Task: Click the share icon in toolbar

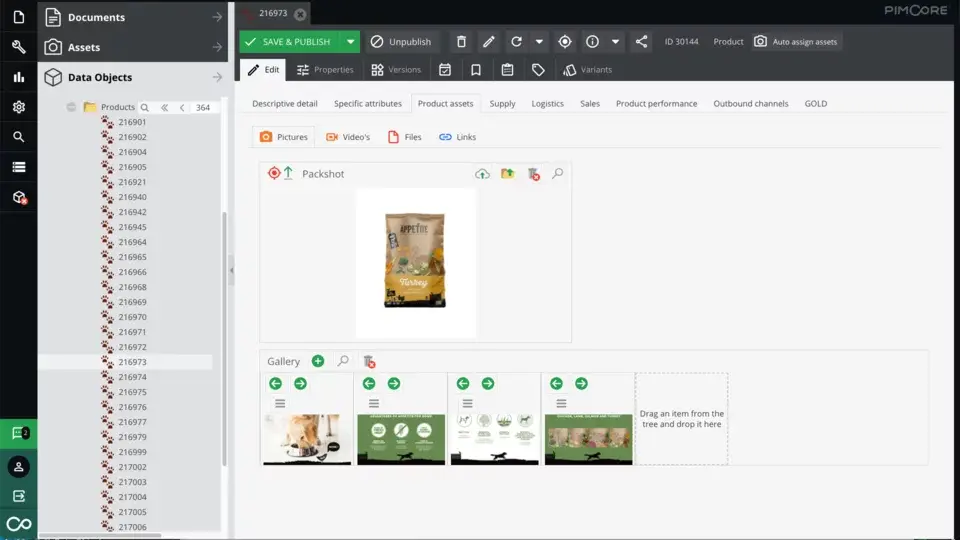Action: 641,42
